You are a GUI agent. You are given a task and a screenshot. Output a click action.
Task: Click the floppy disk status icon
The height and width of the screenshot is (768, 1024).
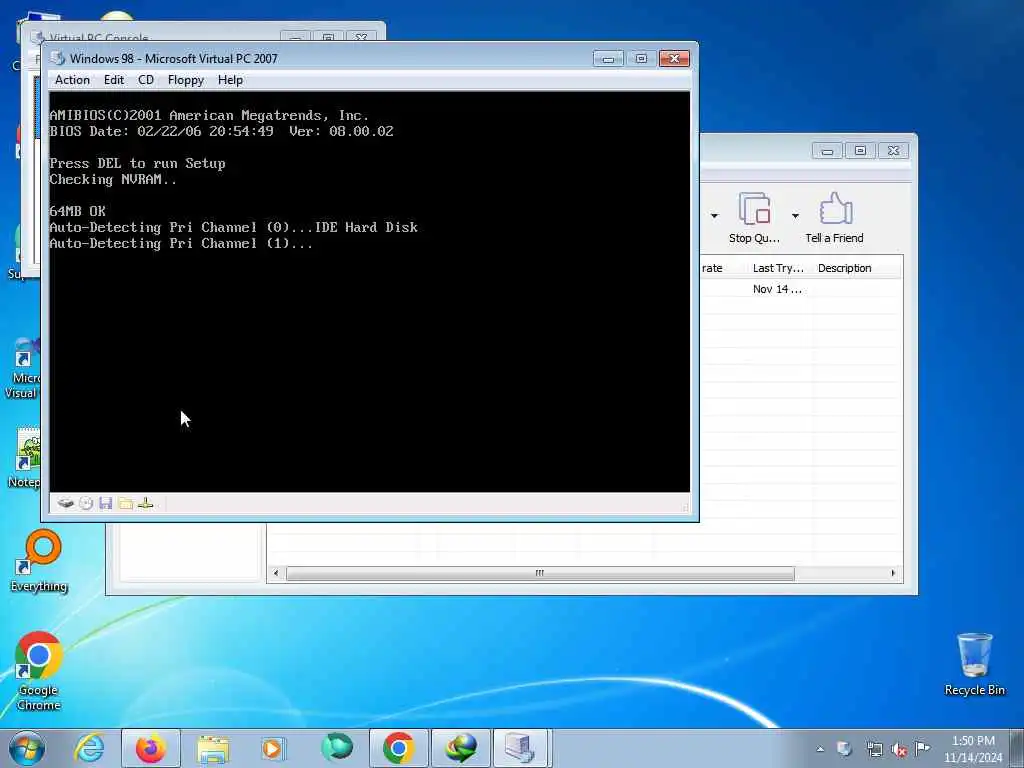pyautogui.click(x=106, y=503)
